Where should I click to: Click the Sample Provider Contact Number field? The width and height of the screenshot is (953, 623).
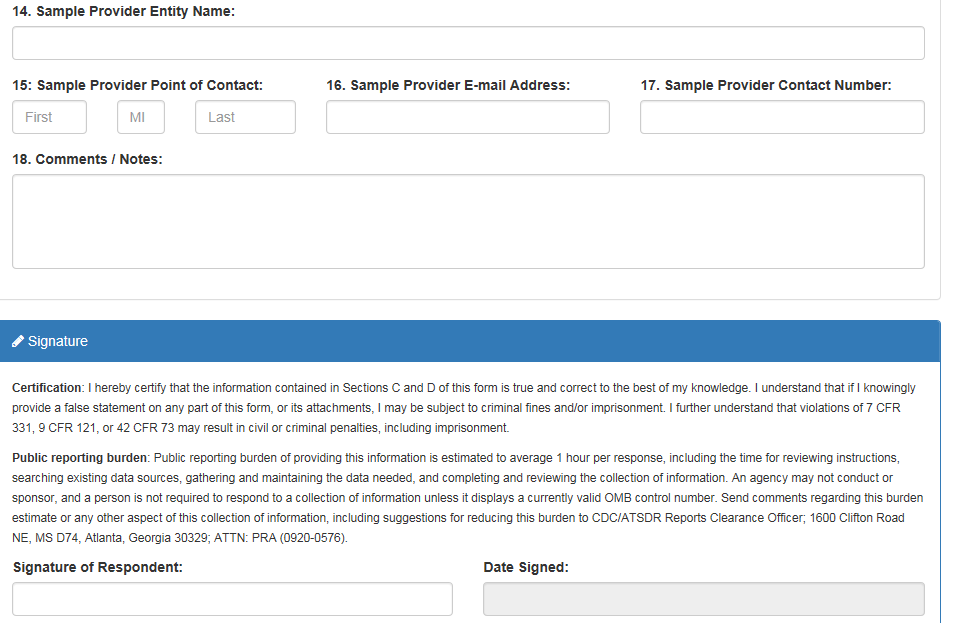[782, 117]
